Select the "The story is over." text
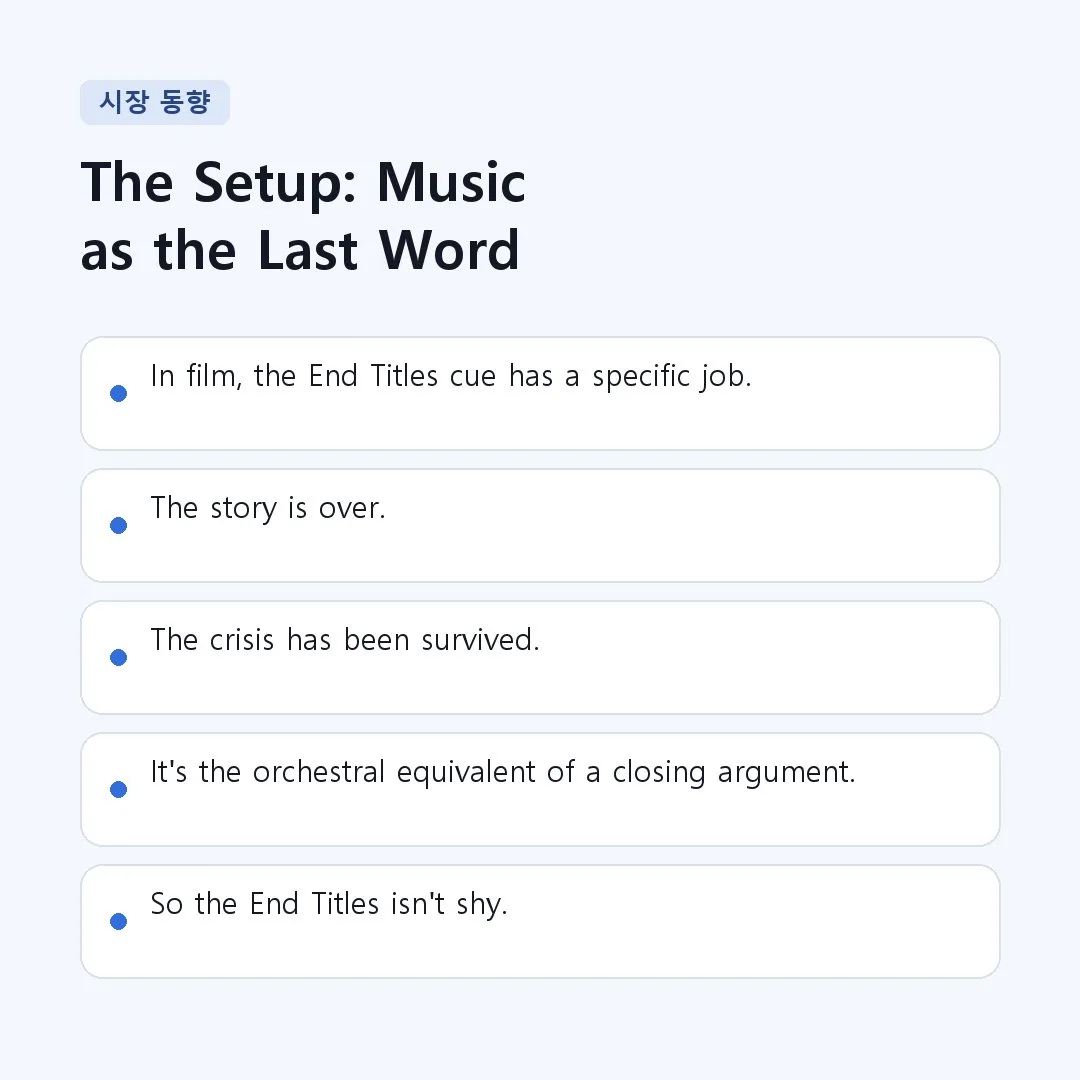Screen dimensions: 1080x1080 click(268, 508)
